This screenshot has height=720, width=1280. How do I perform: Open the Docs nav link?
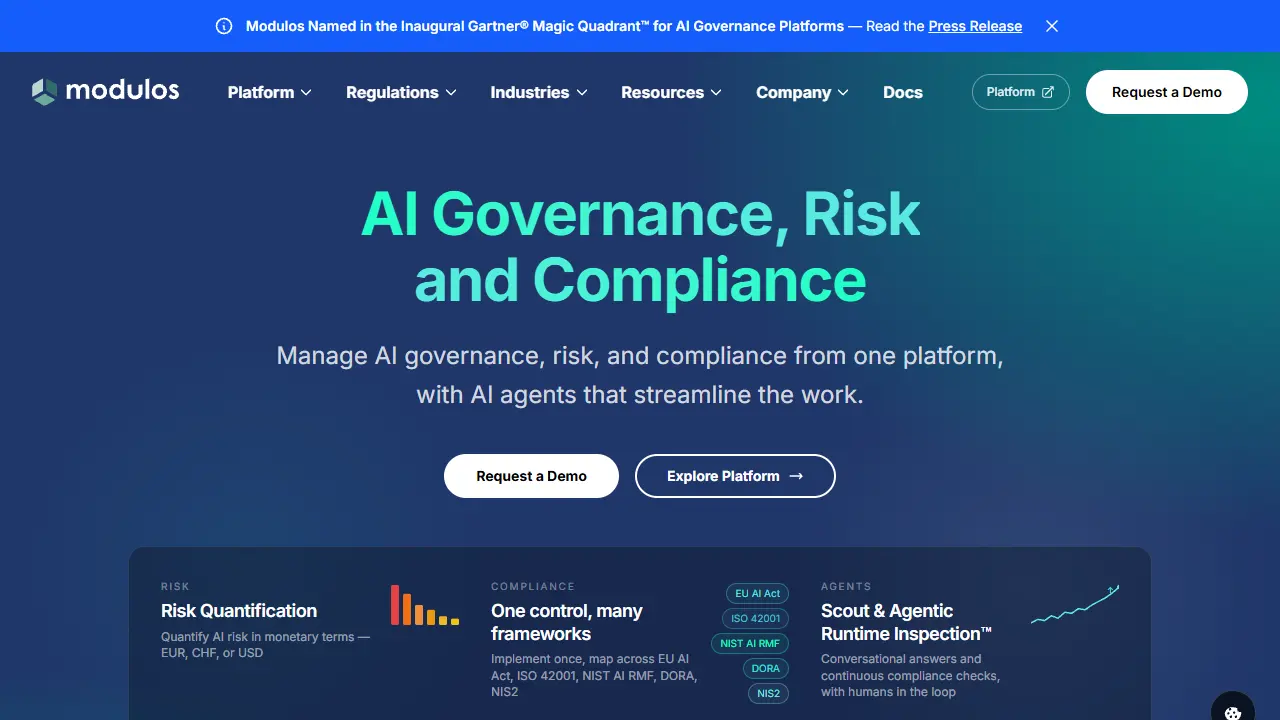(x=903, y=92)
